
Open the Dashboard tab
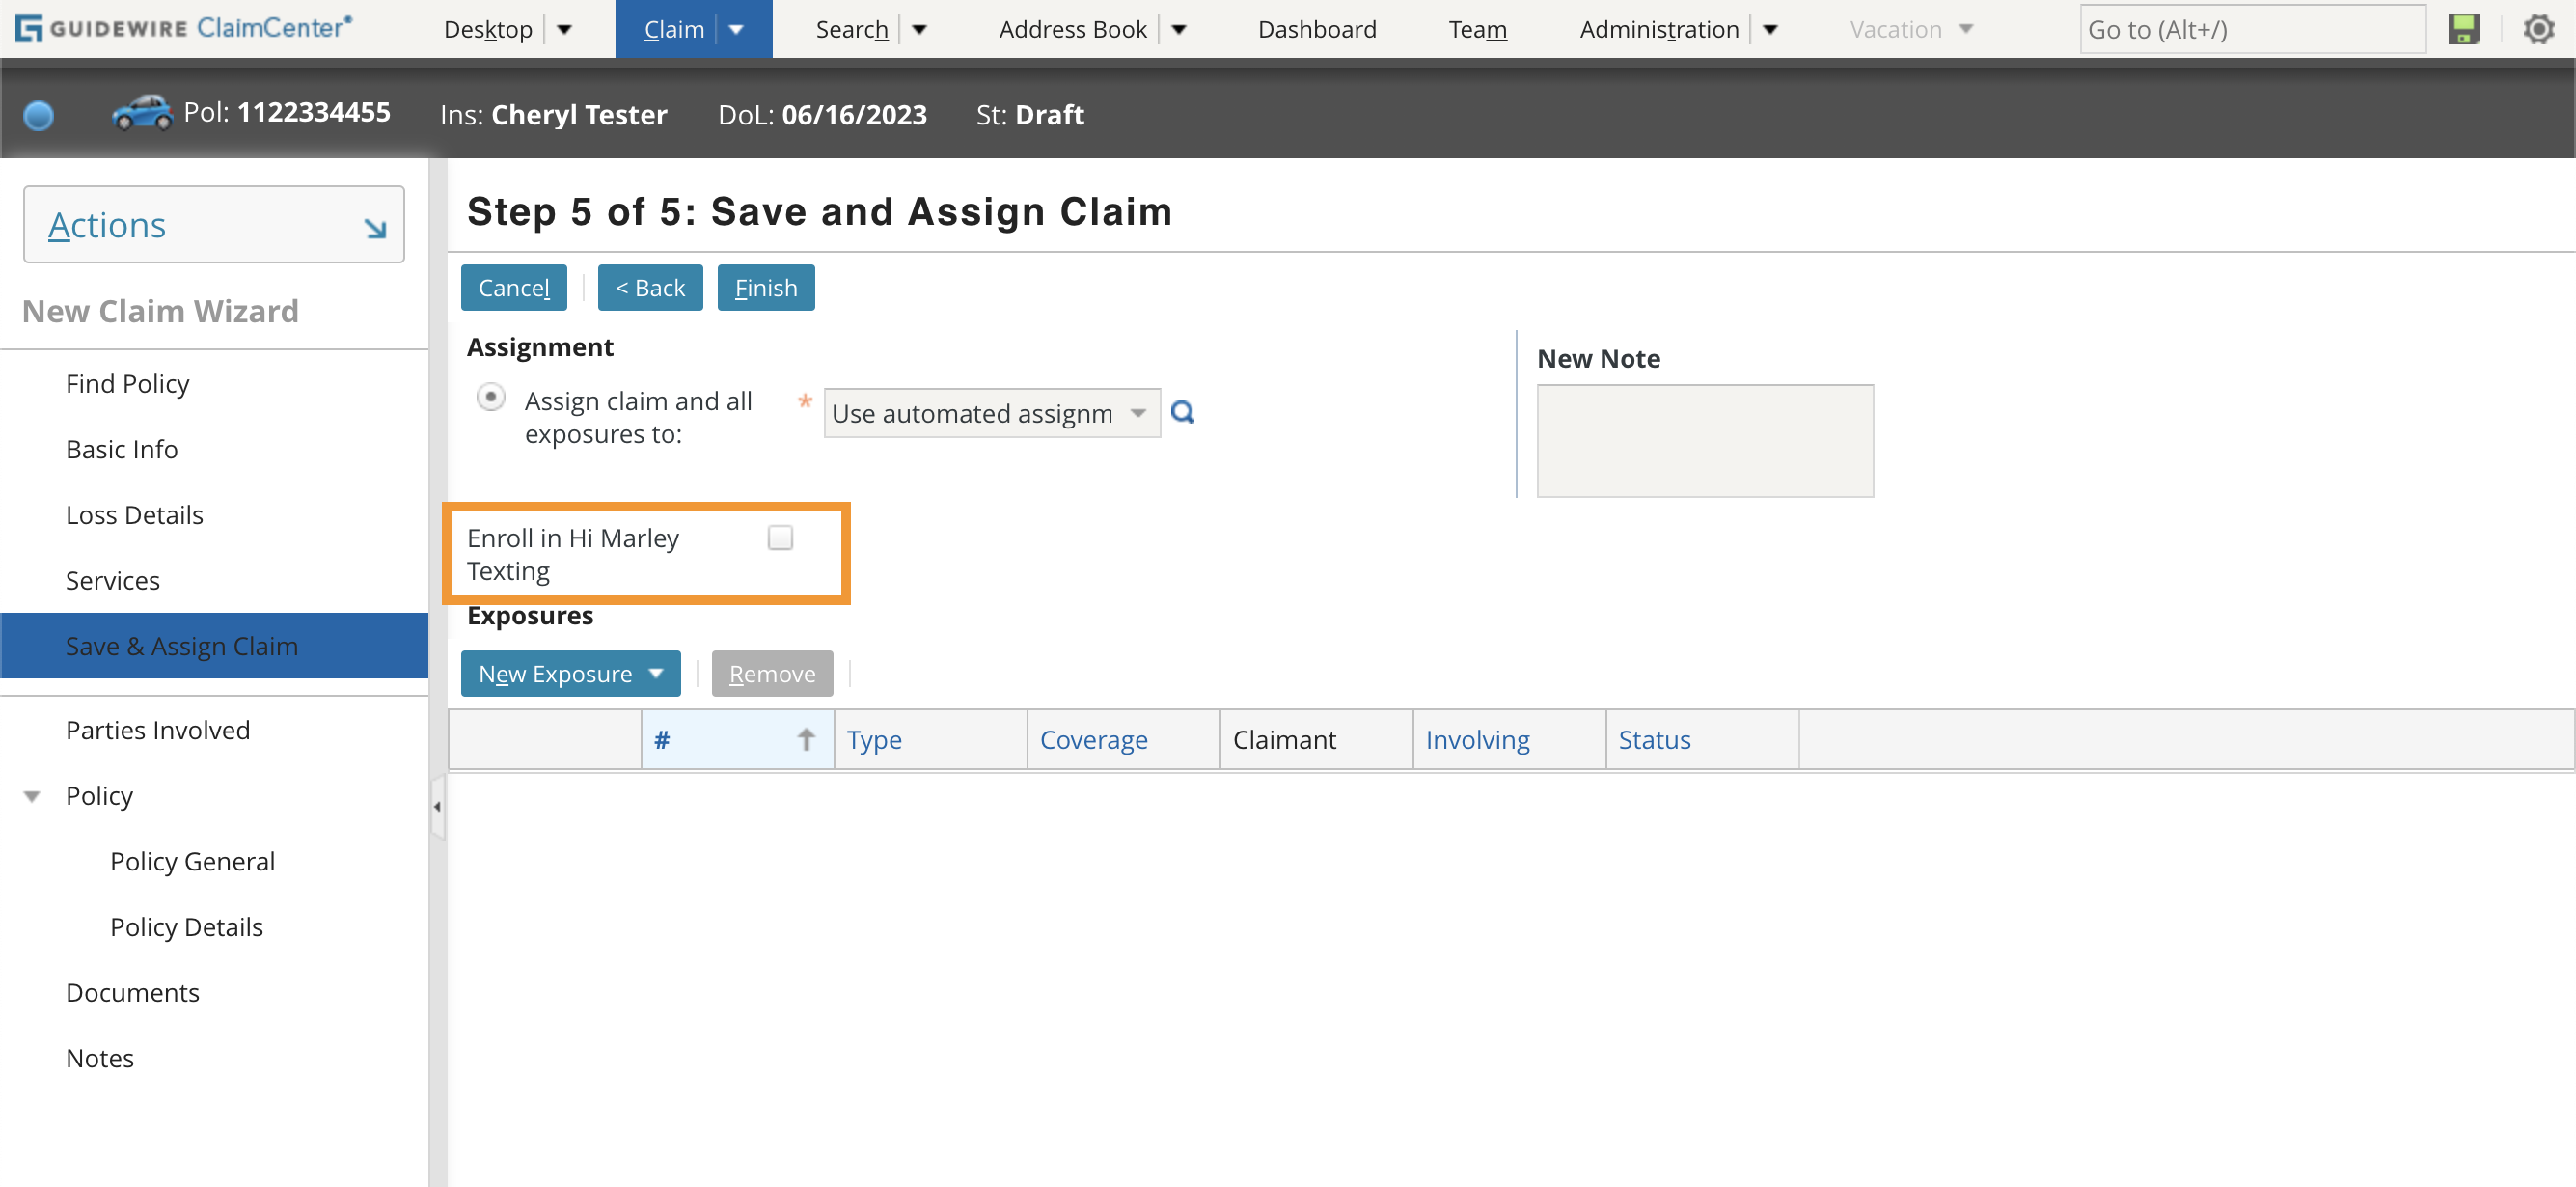tap(1316, 29)
